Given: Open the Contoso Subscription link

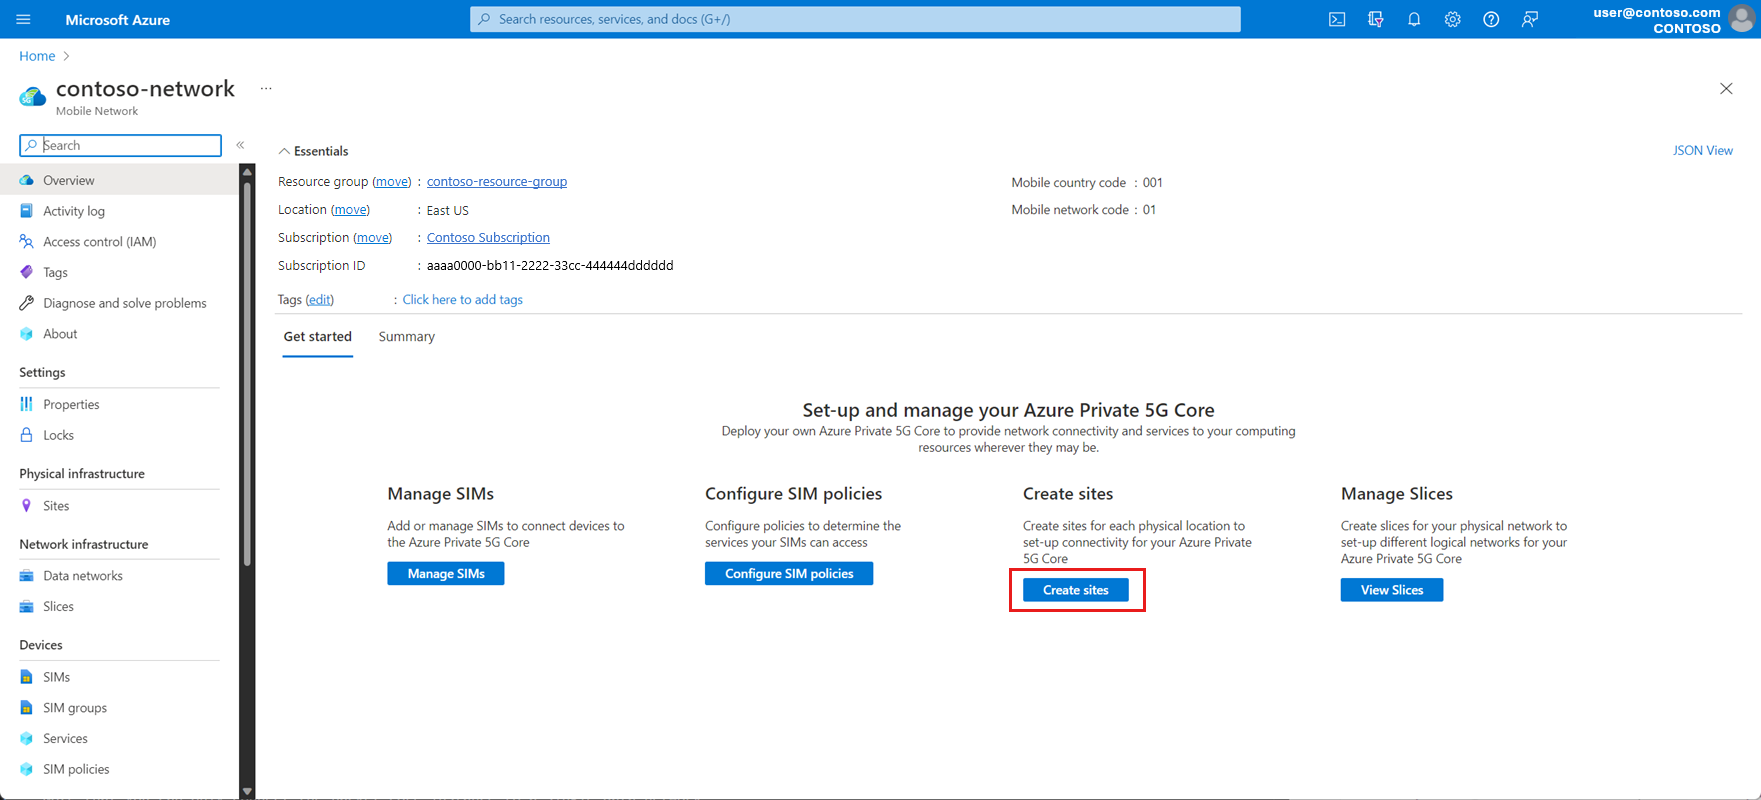Looking at the screenshot, I should click(488, 238).
